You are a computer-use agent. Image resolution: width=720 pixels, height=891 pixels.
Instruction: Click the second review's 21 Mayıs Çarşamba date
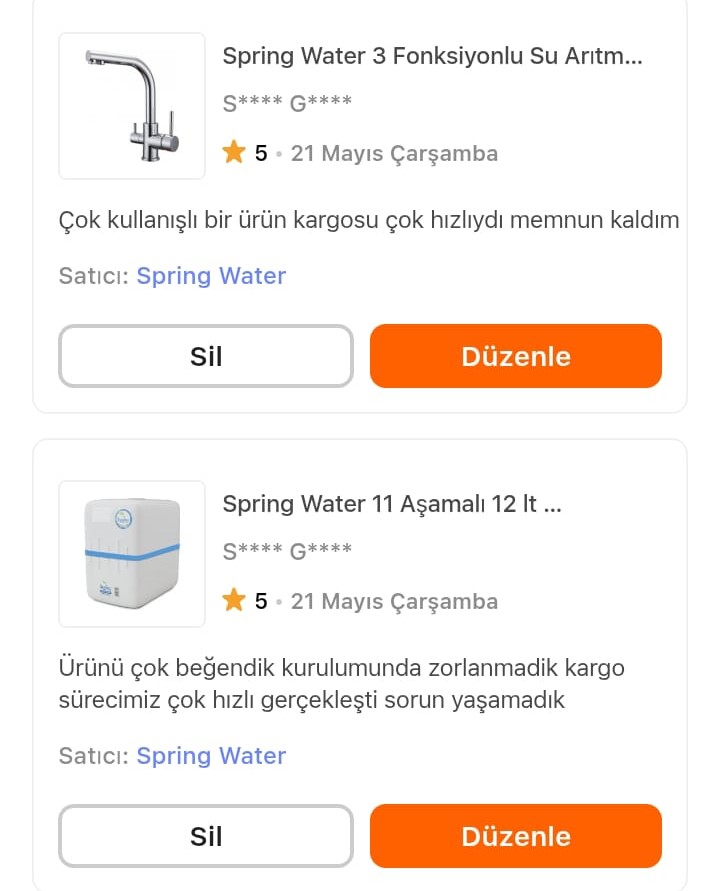click(394, 602)
